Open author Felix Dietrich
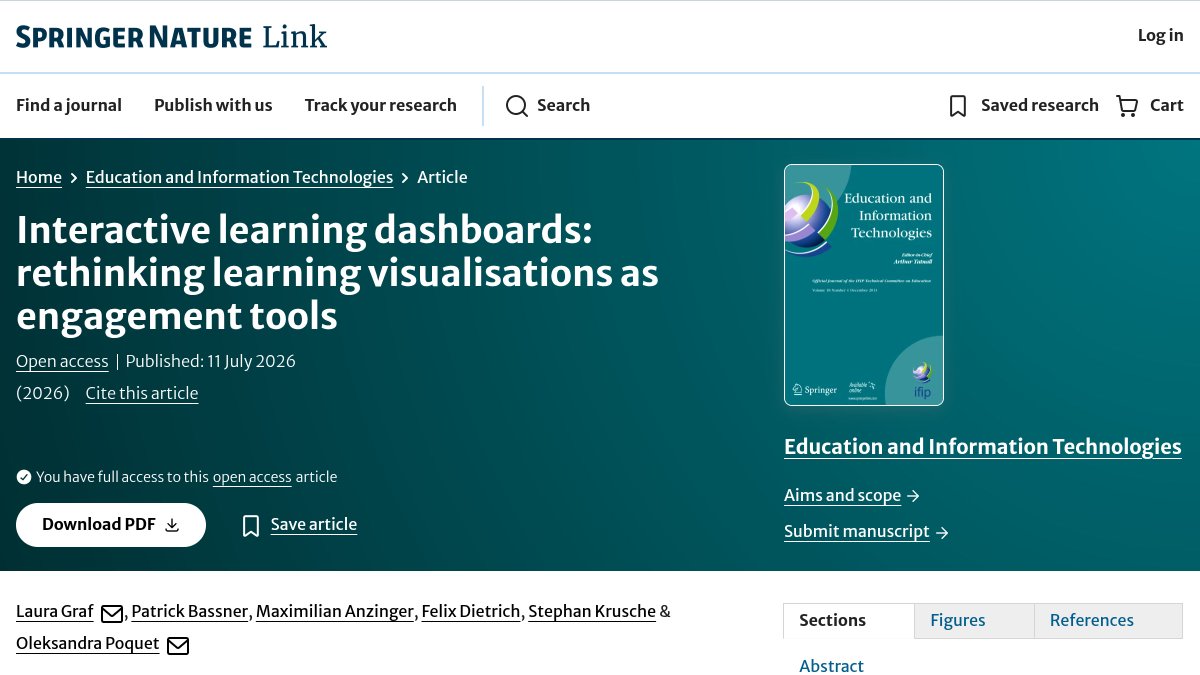The height and width of the screenshot is (675, 1200). point(471,611)
